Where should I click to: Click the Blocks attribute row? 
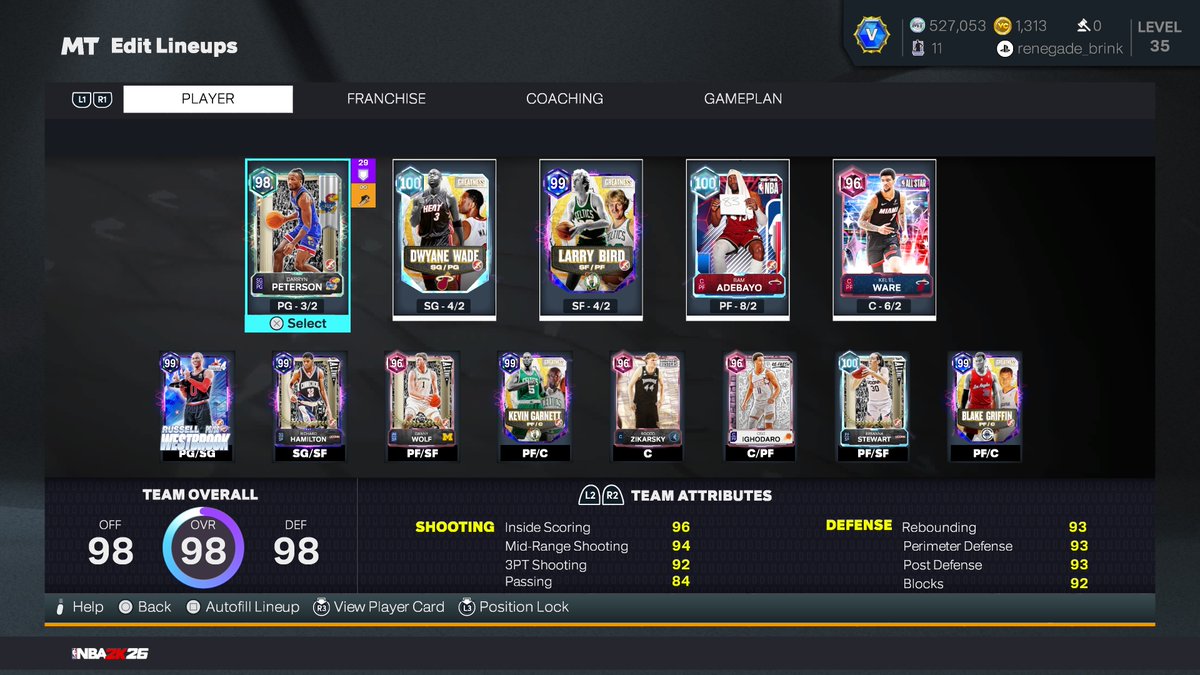(x=995, y=583)
